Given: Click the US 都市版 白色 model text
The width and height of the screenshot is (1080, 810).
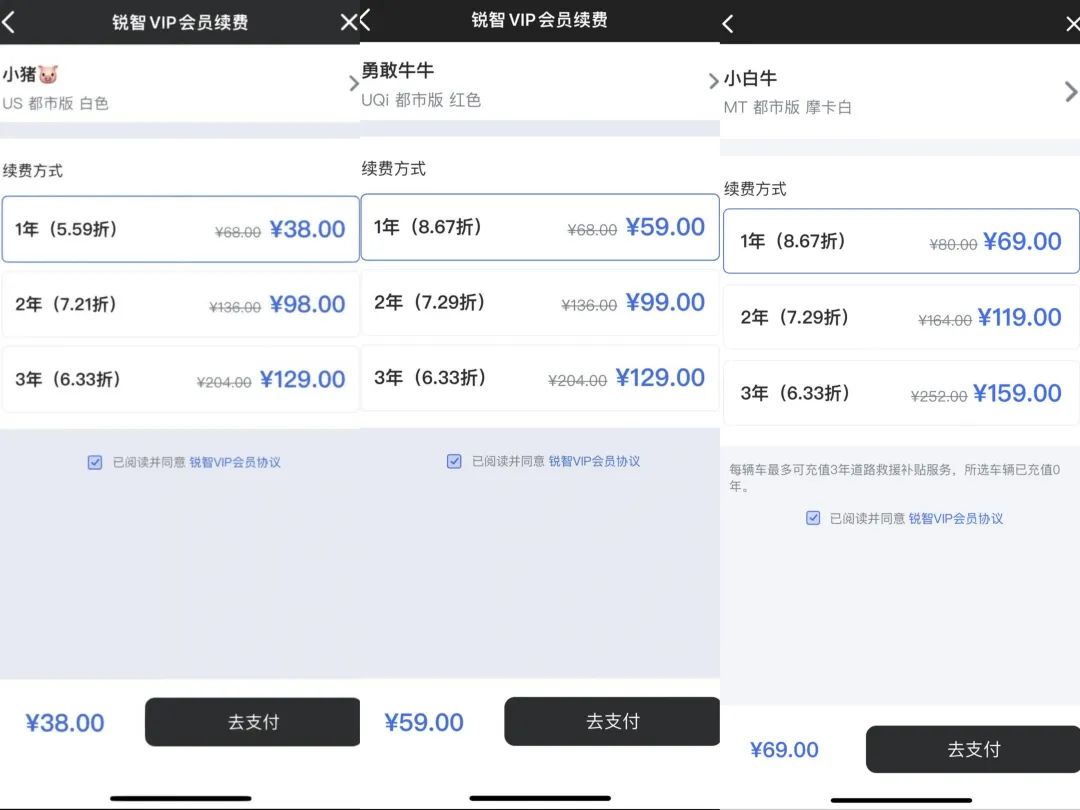Looking at the screenshot, I should pos(55,103).
